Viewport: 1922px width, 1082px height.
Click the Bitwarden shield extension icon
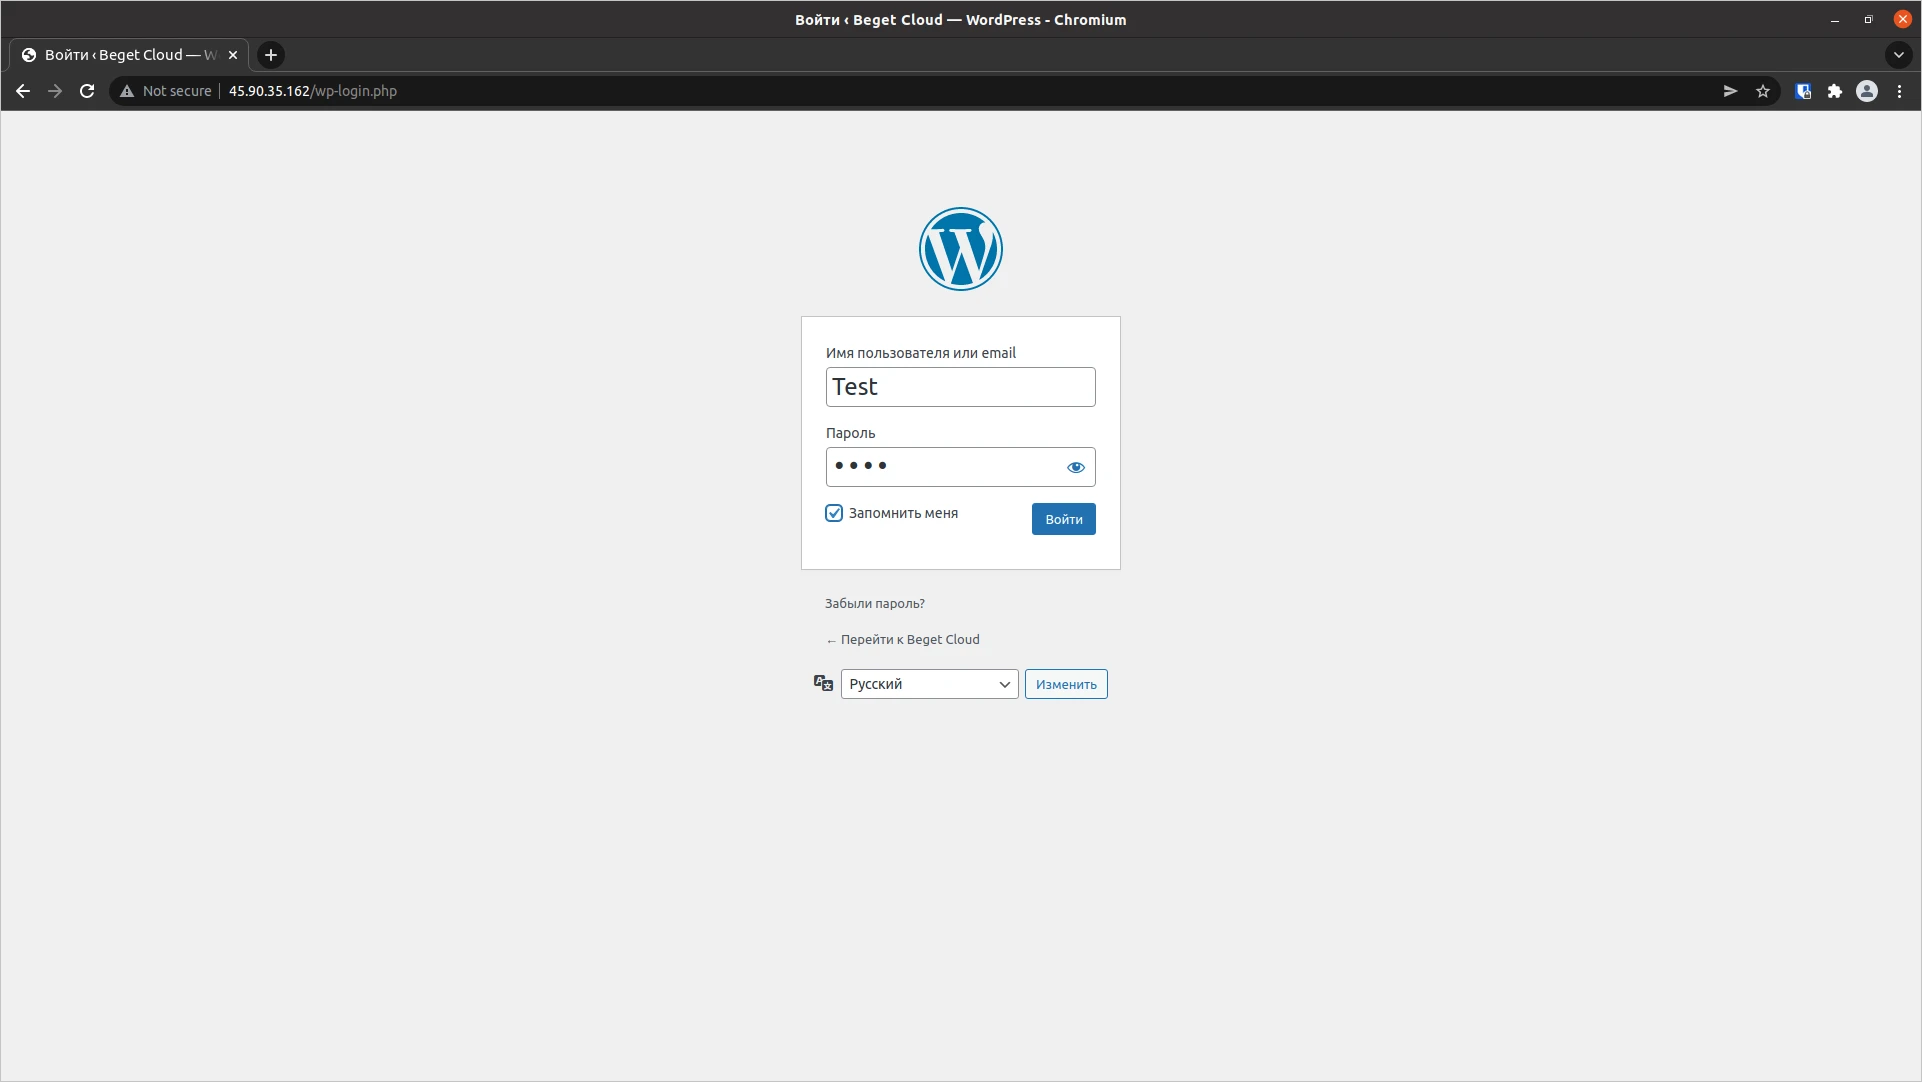[x=1803, y=91]
